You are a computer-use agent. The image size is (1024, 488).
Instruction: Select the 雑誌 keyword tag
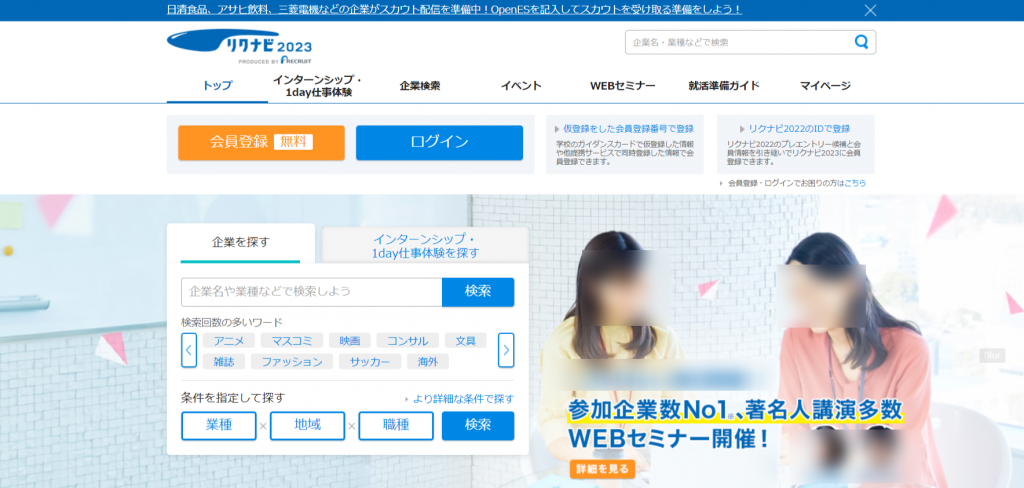coord(224,361)
